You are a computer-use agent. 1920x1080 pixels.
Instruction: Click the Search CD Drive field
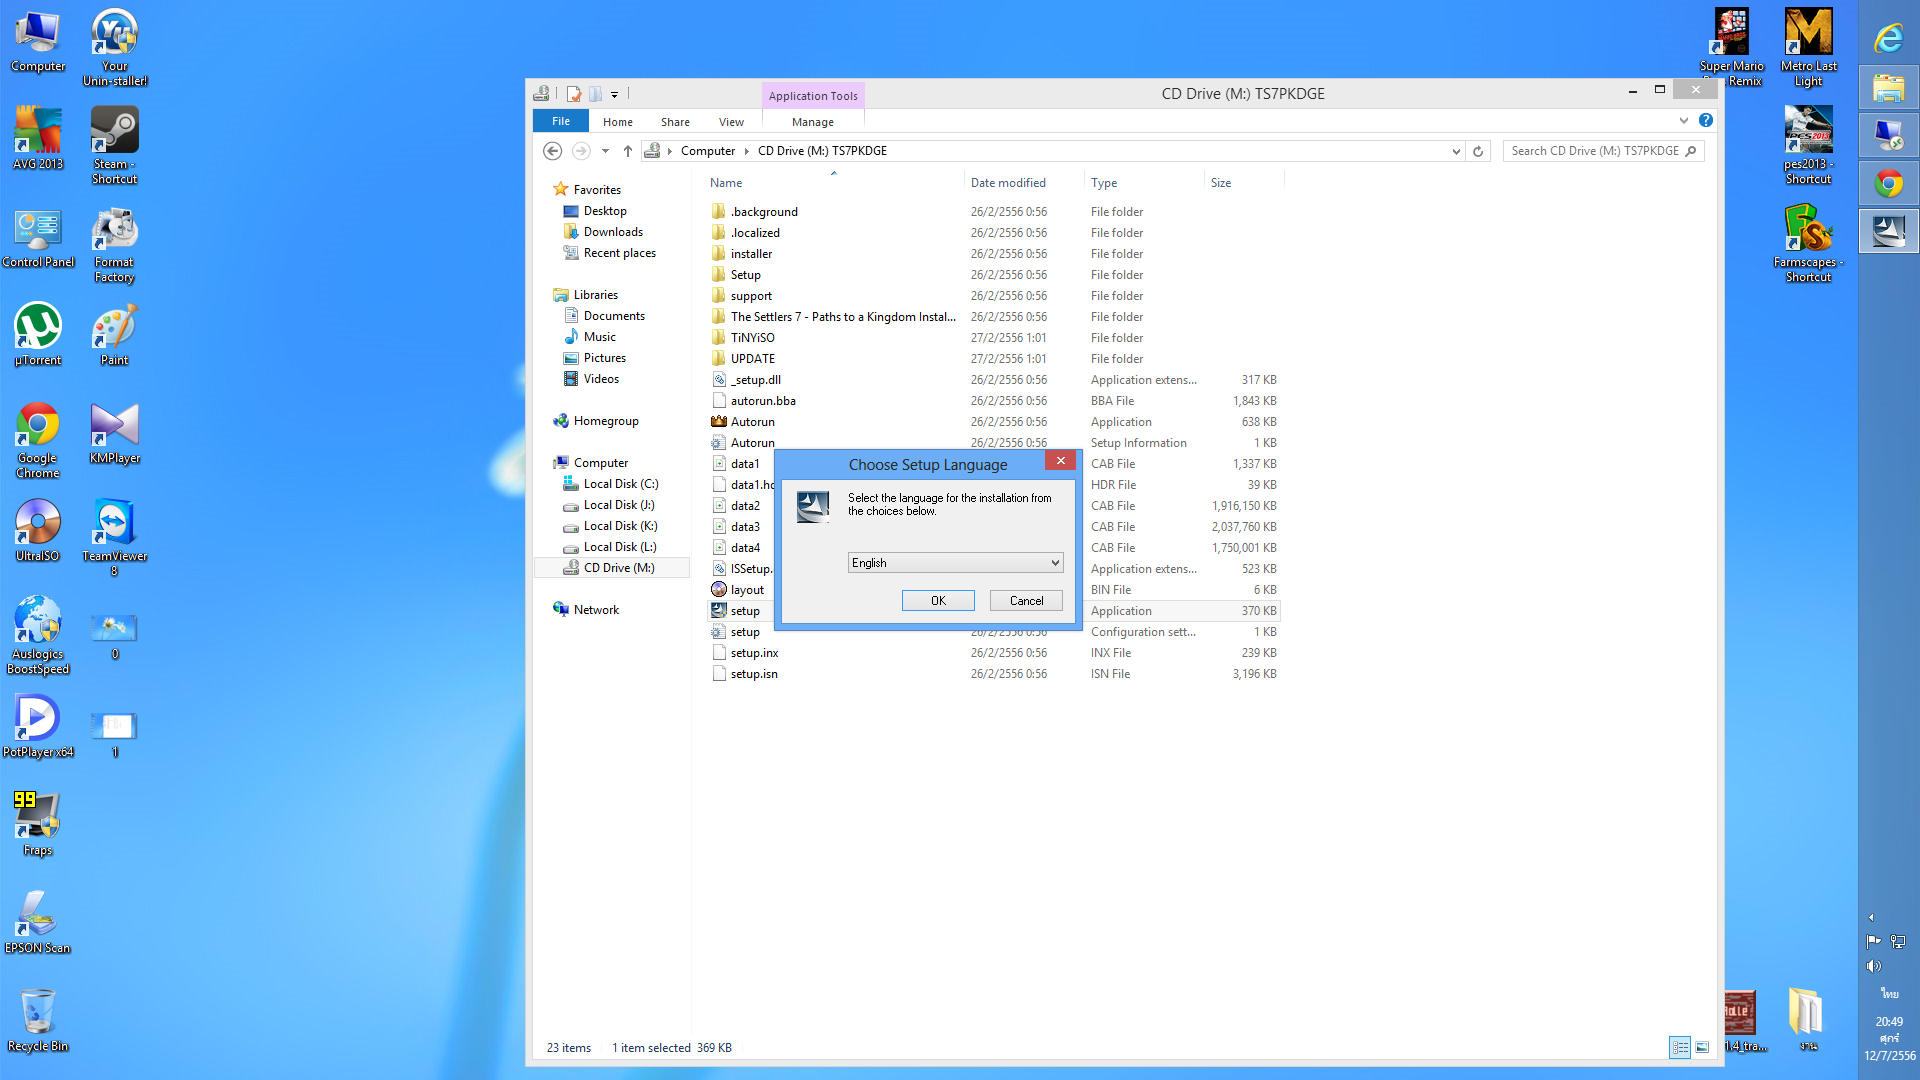pyautogui.click(x=1595, y=151)
